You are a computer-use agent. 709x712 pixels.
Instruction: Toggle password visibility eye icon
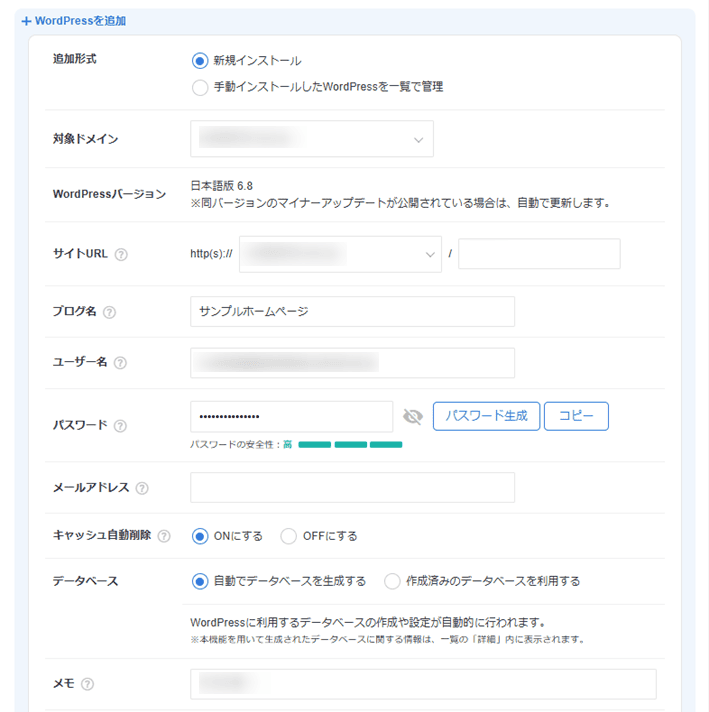point(412,416)
